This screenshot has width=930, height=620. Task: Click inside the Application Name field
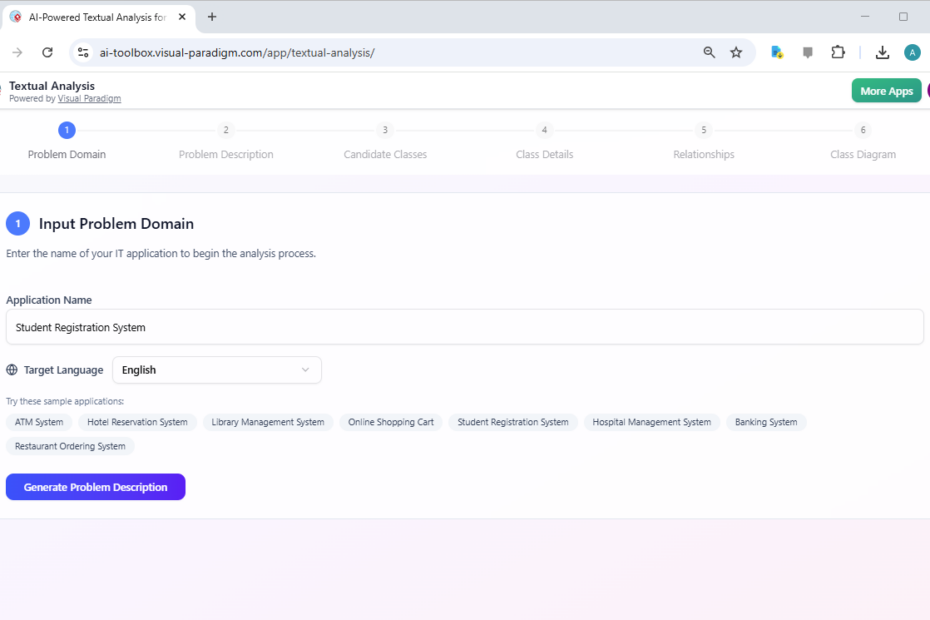click(465, 326)
